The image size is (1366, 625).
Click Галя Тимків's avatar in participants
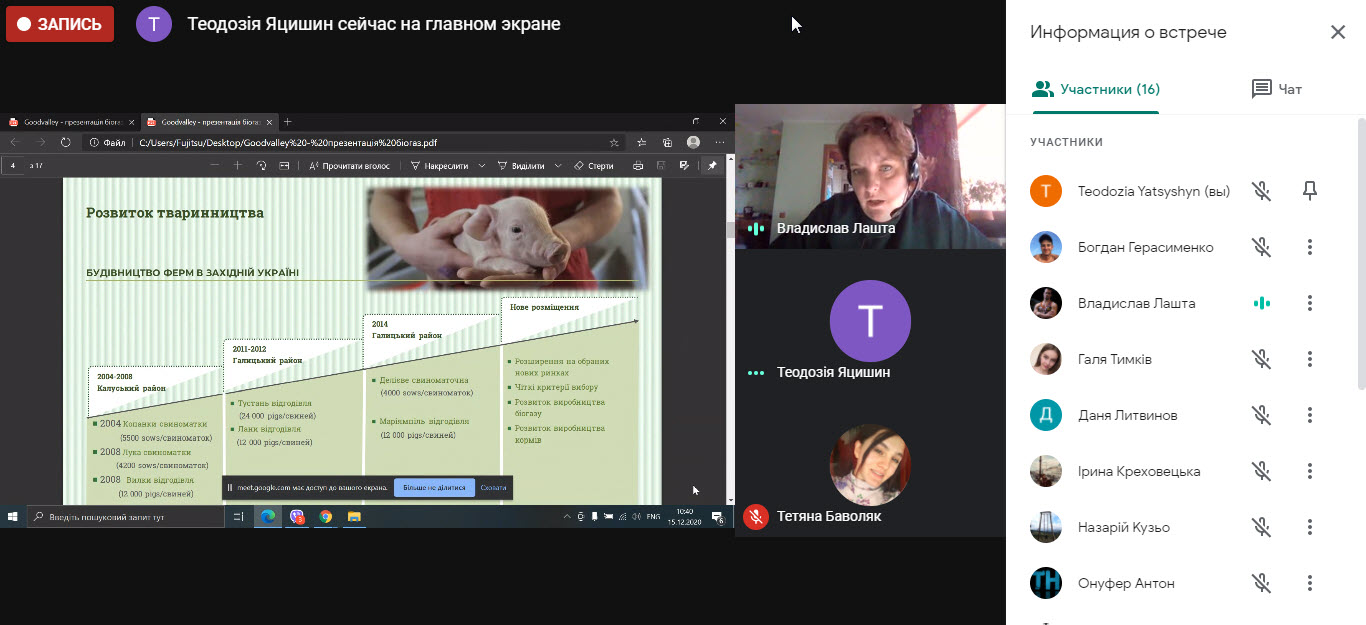coord(1046,359)
